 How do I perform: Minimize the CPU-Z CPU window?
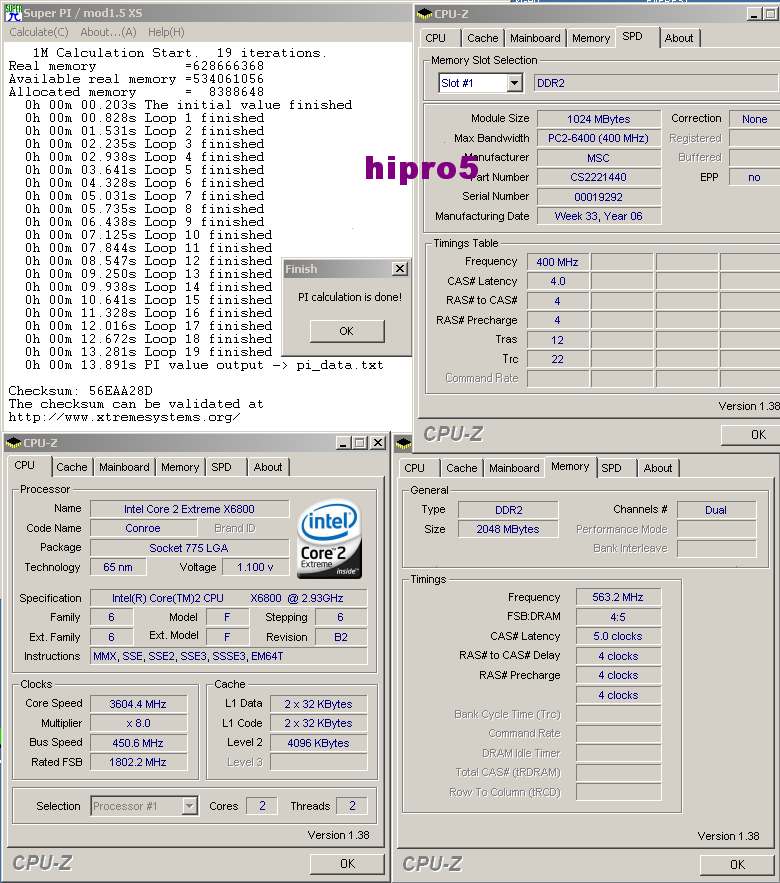[x=343, y=443]
